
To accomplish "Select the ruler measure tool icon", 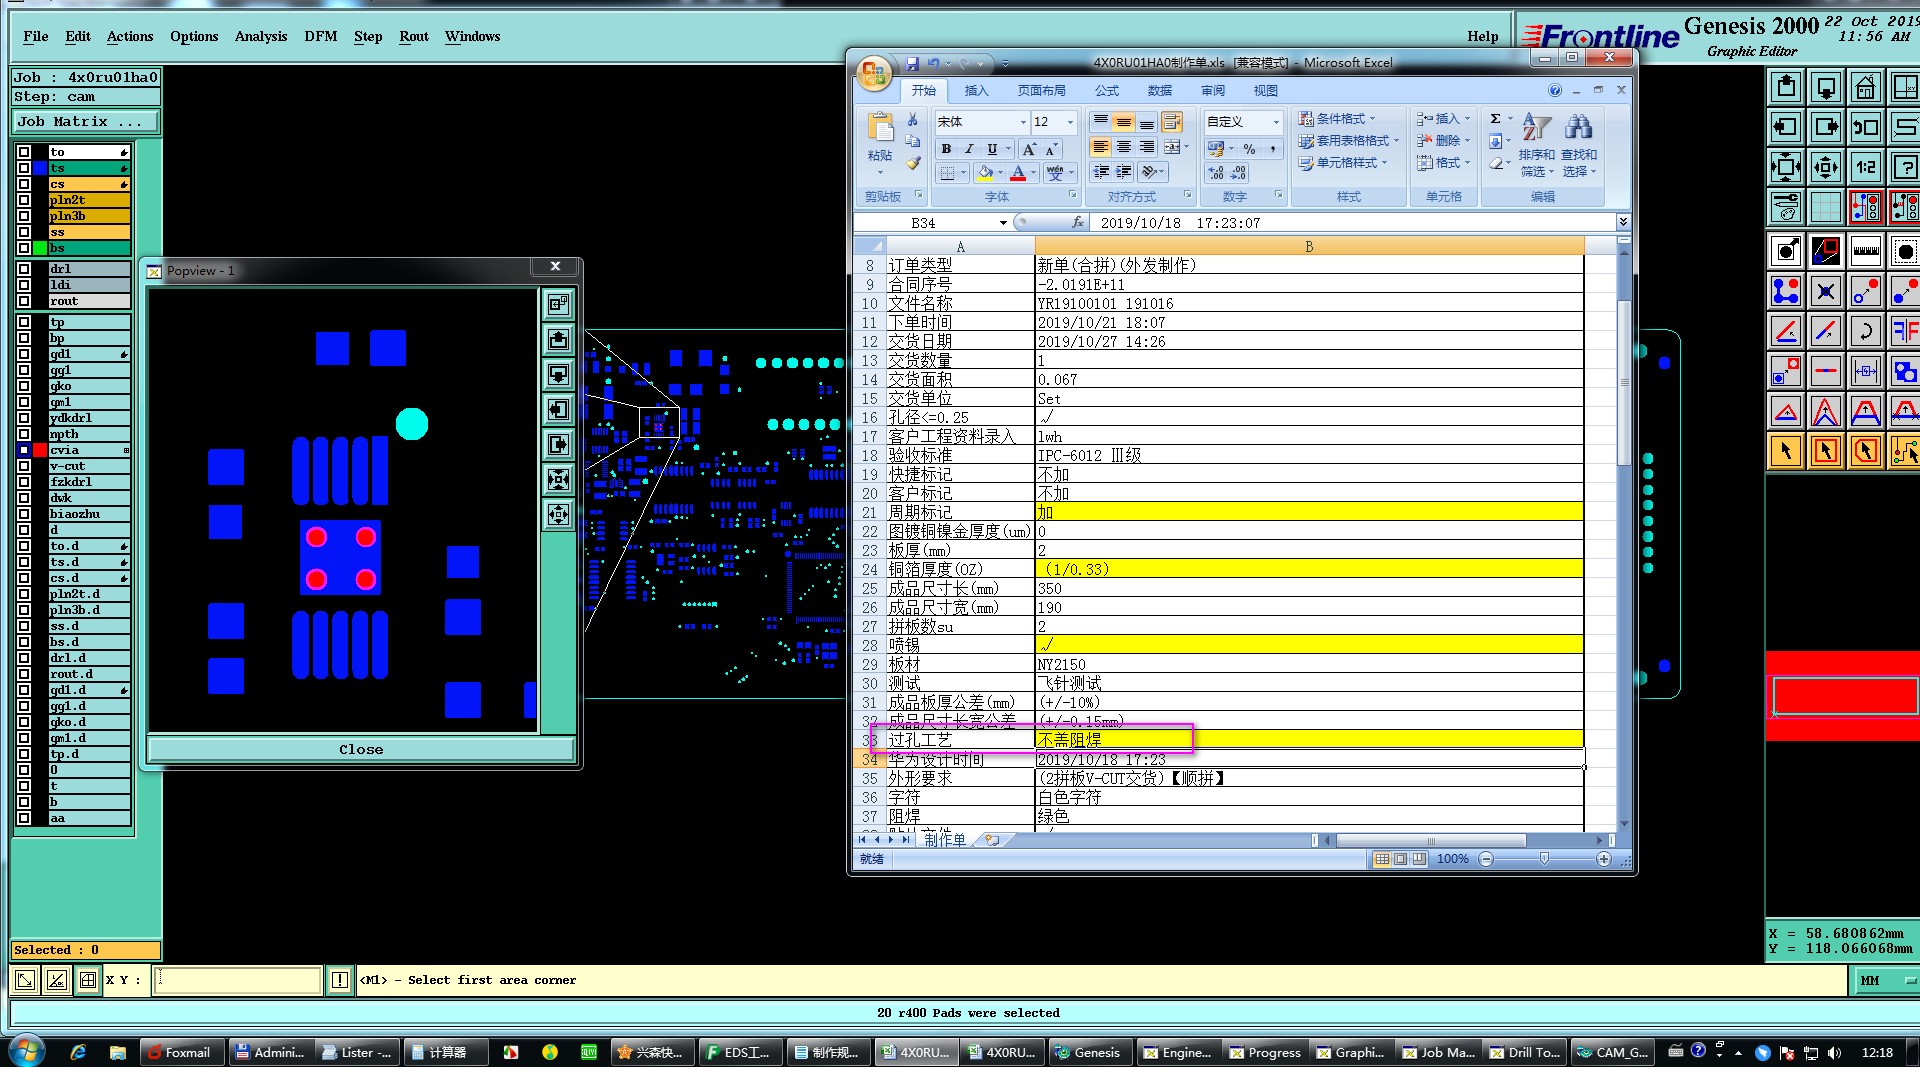I will point(1865,251).
